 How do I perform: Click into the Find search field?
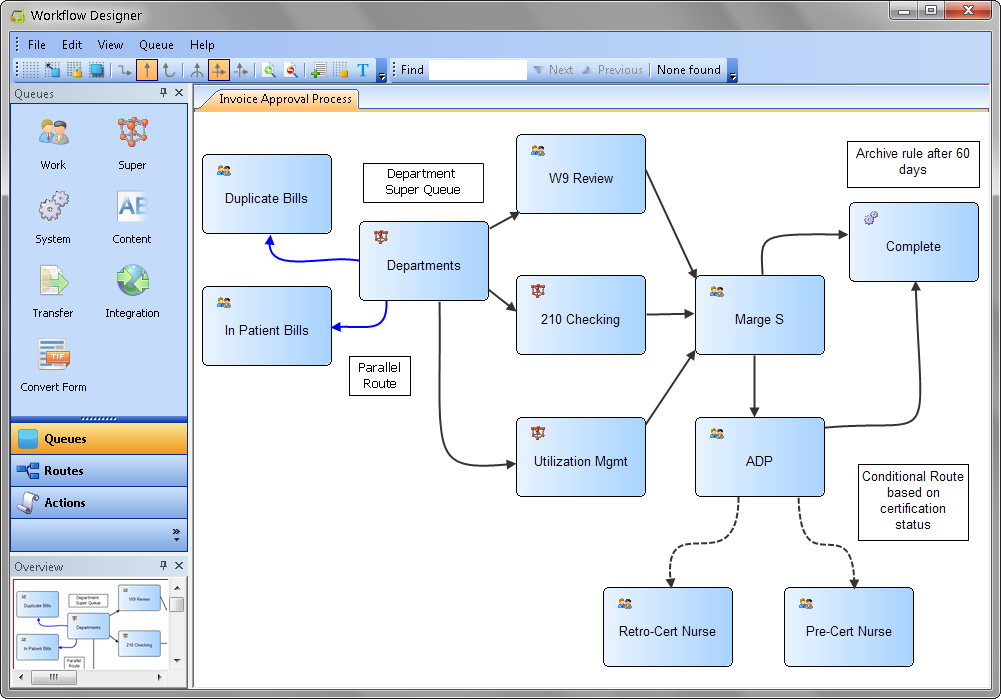478,70
